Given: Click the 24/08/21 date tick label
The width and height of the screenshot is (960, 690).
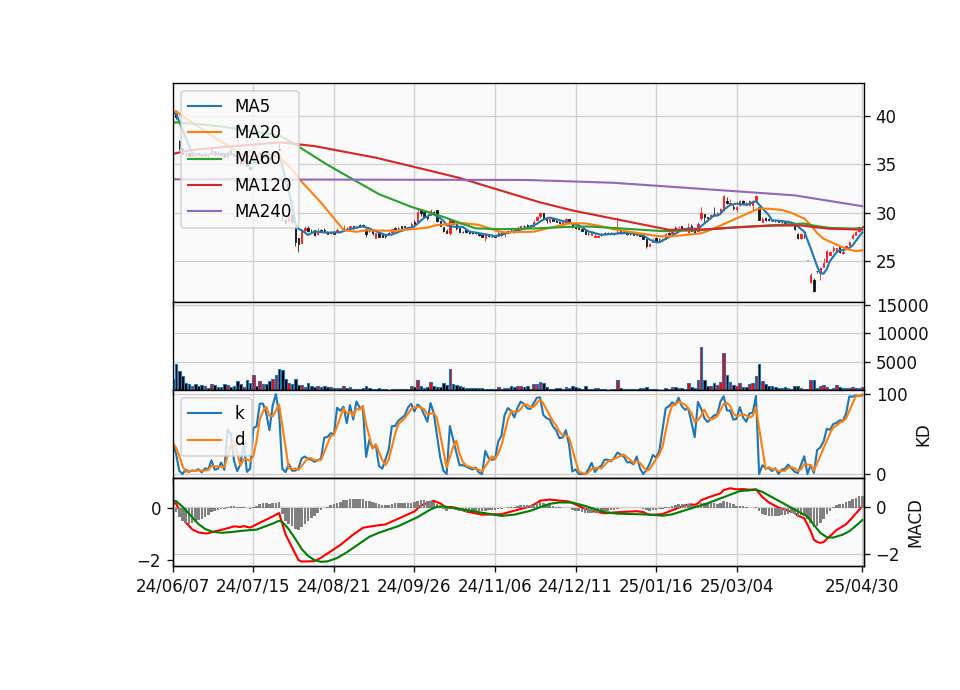Looking at the screenshot, I should coord(334,587).
